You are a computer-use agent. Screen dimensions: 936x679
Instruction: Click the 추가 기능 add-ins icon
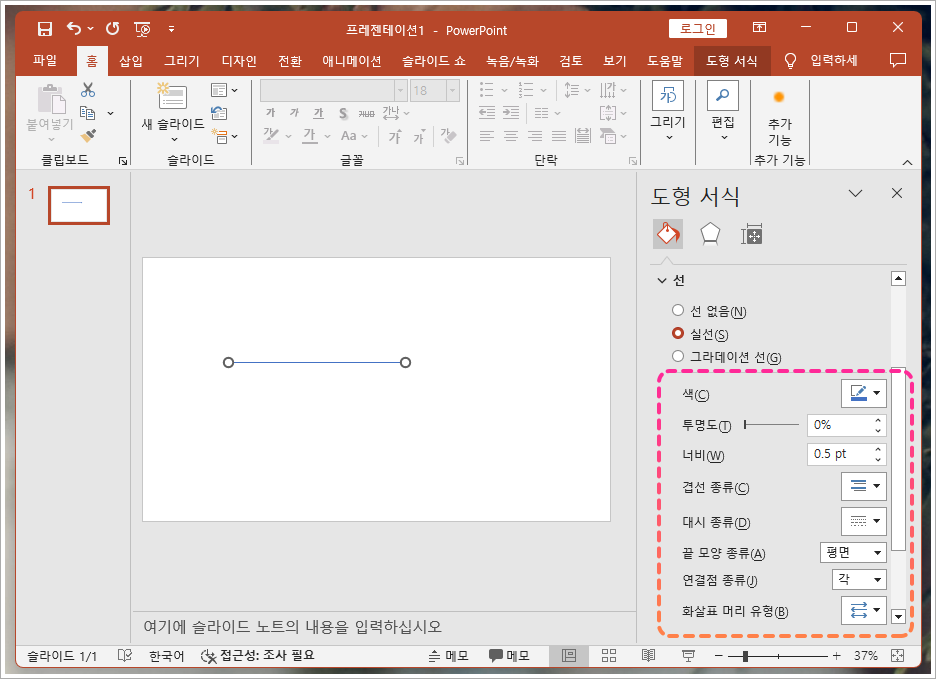(778, 97)
